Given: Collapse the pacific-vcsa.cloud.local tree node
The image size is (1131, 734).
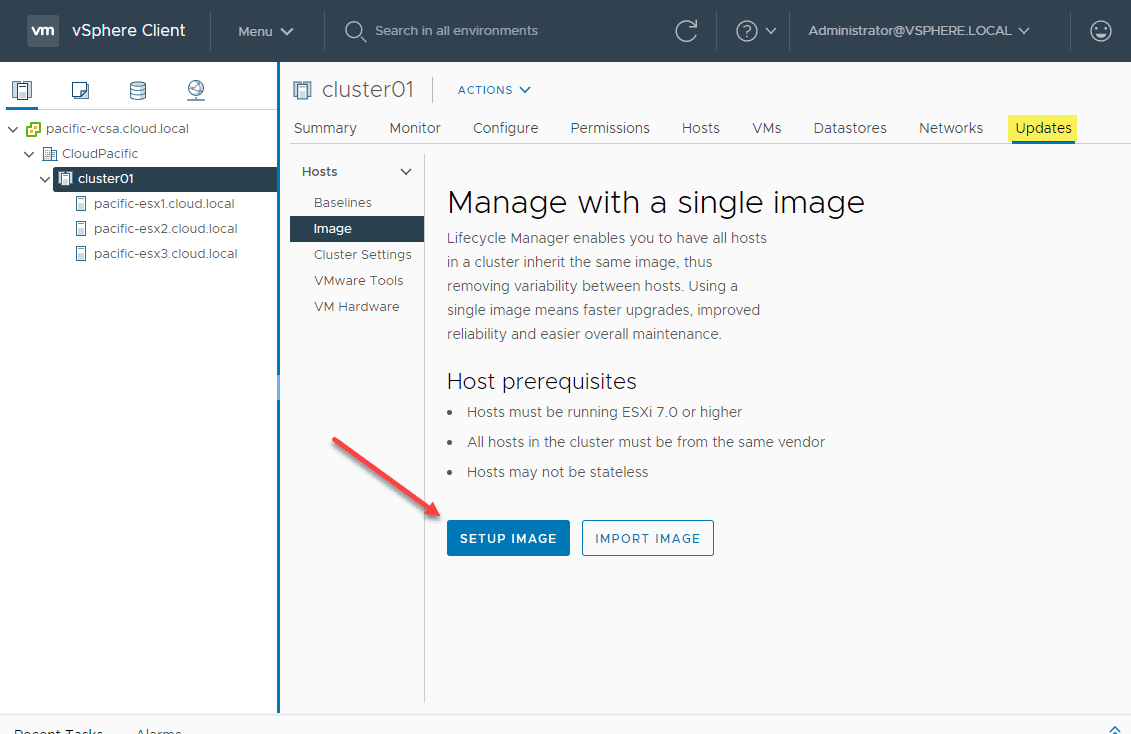Looking at the screenshot, I should [12, 129].
